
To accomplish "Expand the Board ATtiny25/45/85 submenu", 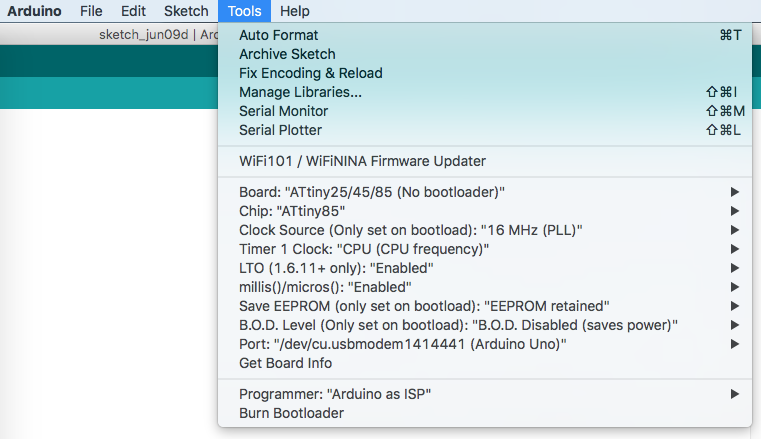I will pos(485,192).
